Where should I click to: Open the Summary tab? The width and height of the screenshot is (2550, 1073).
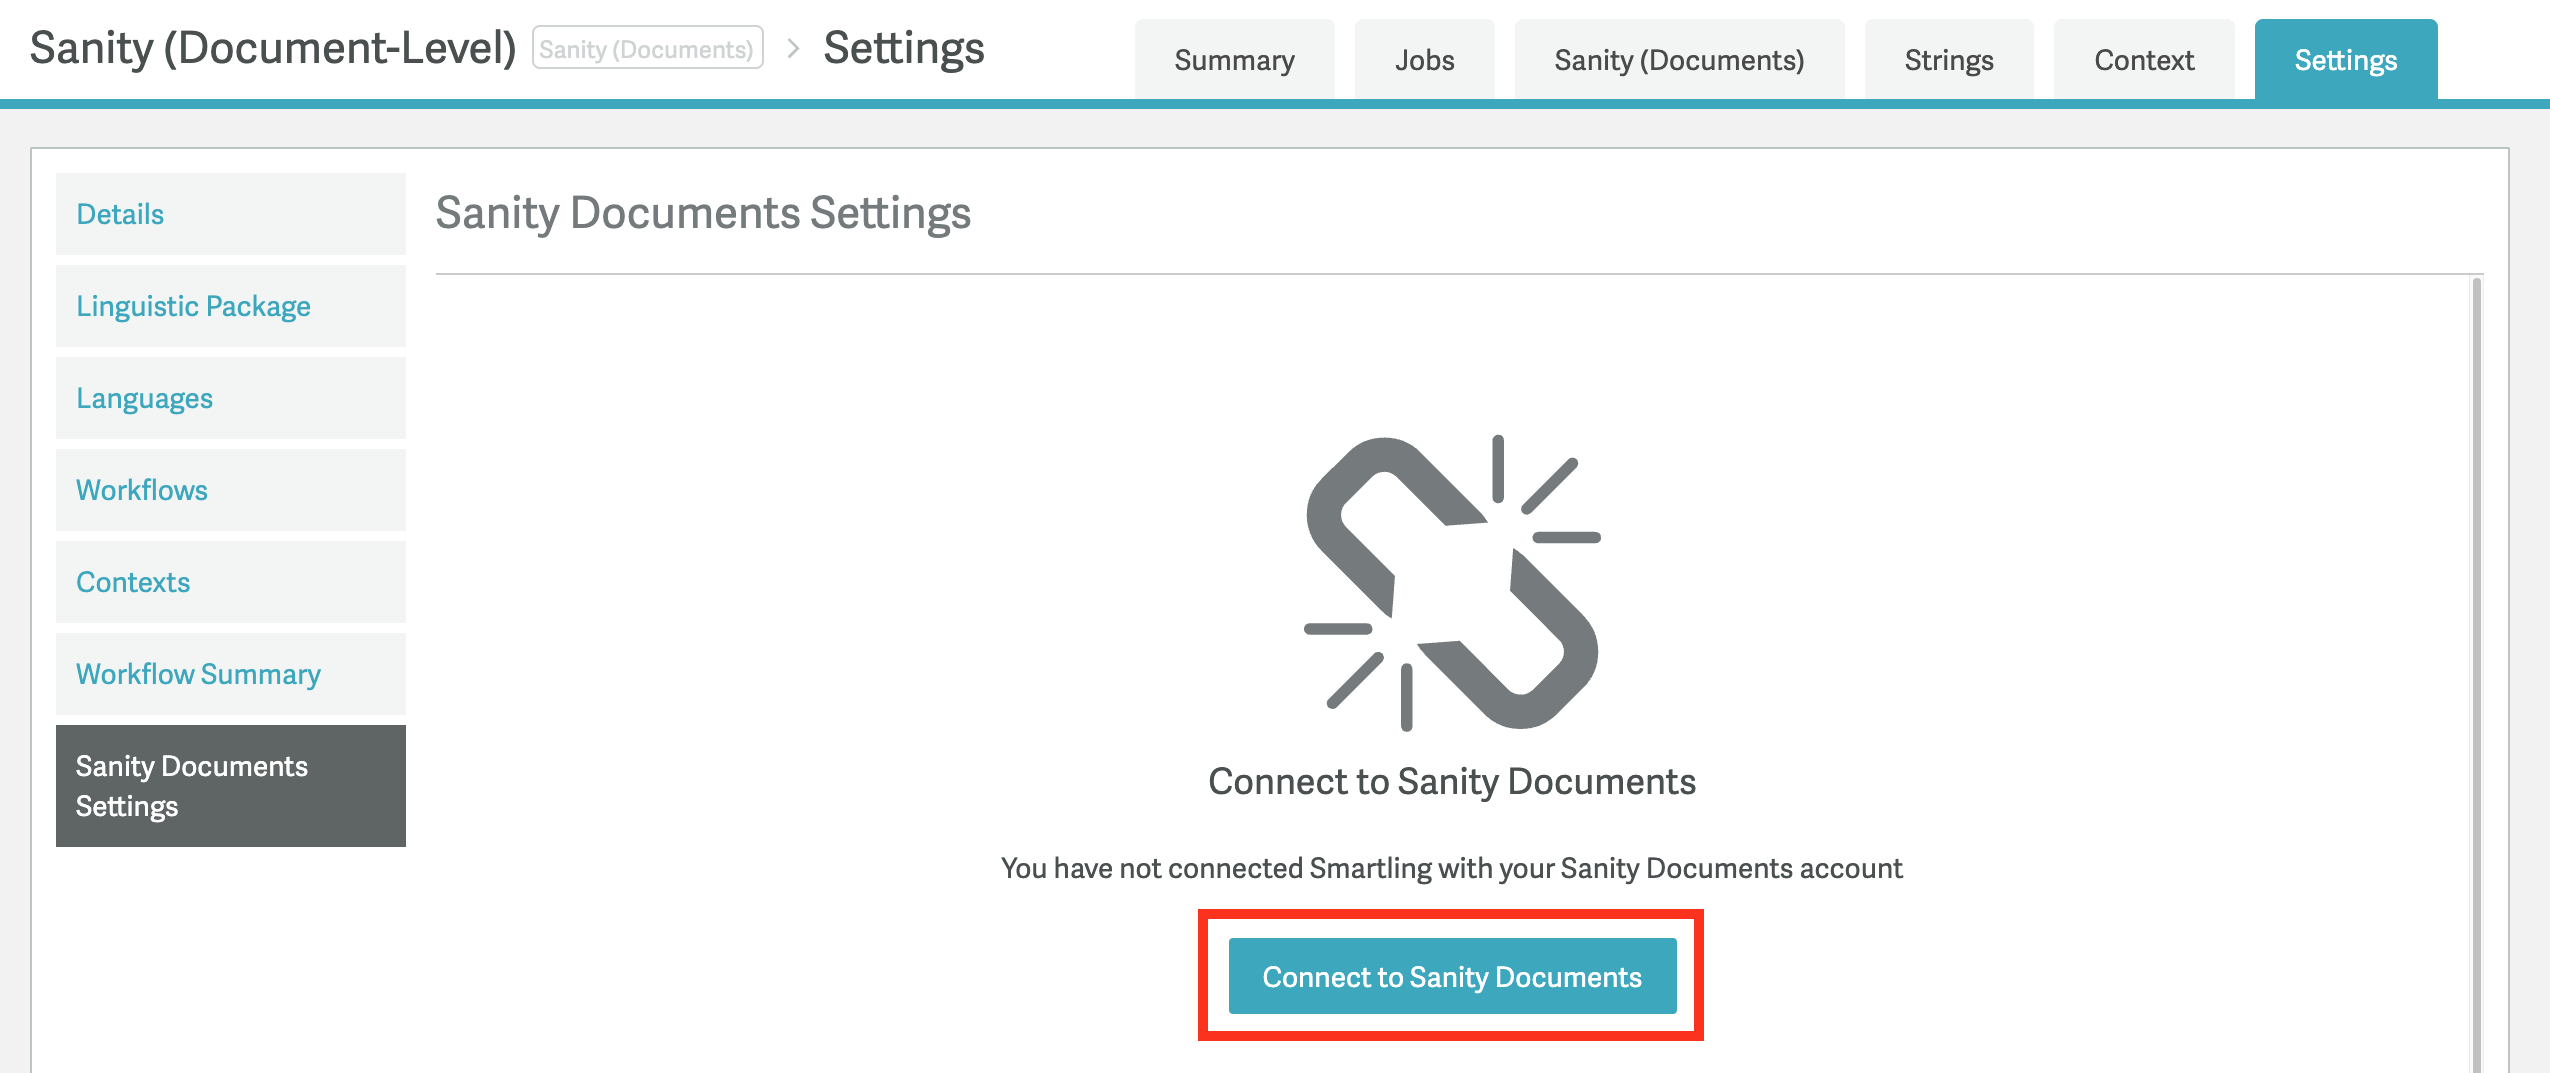(x=1234, y=60)
